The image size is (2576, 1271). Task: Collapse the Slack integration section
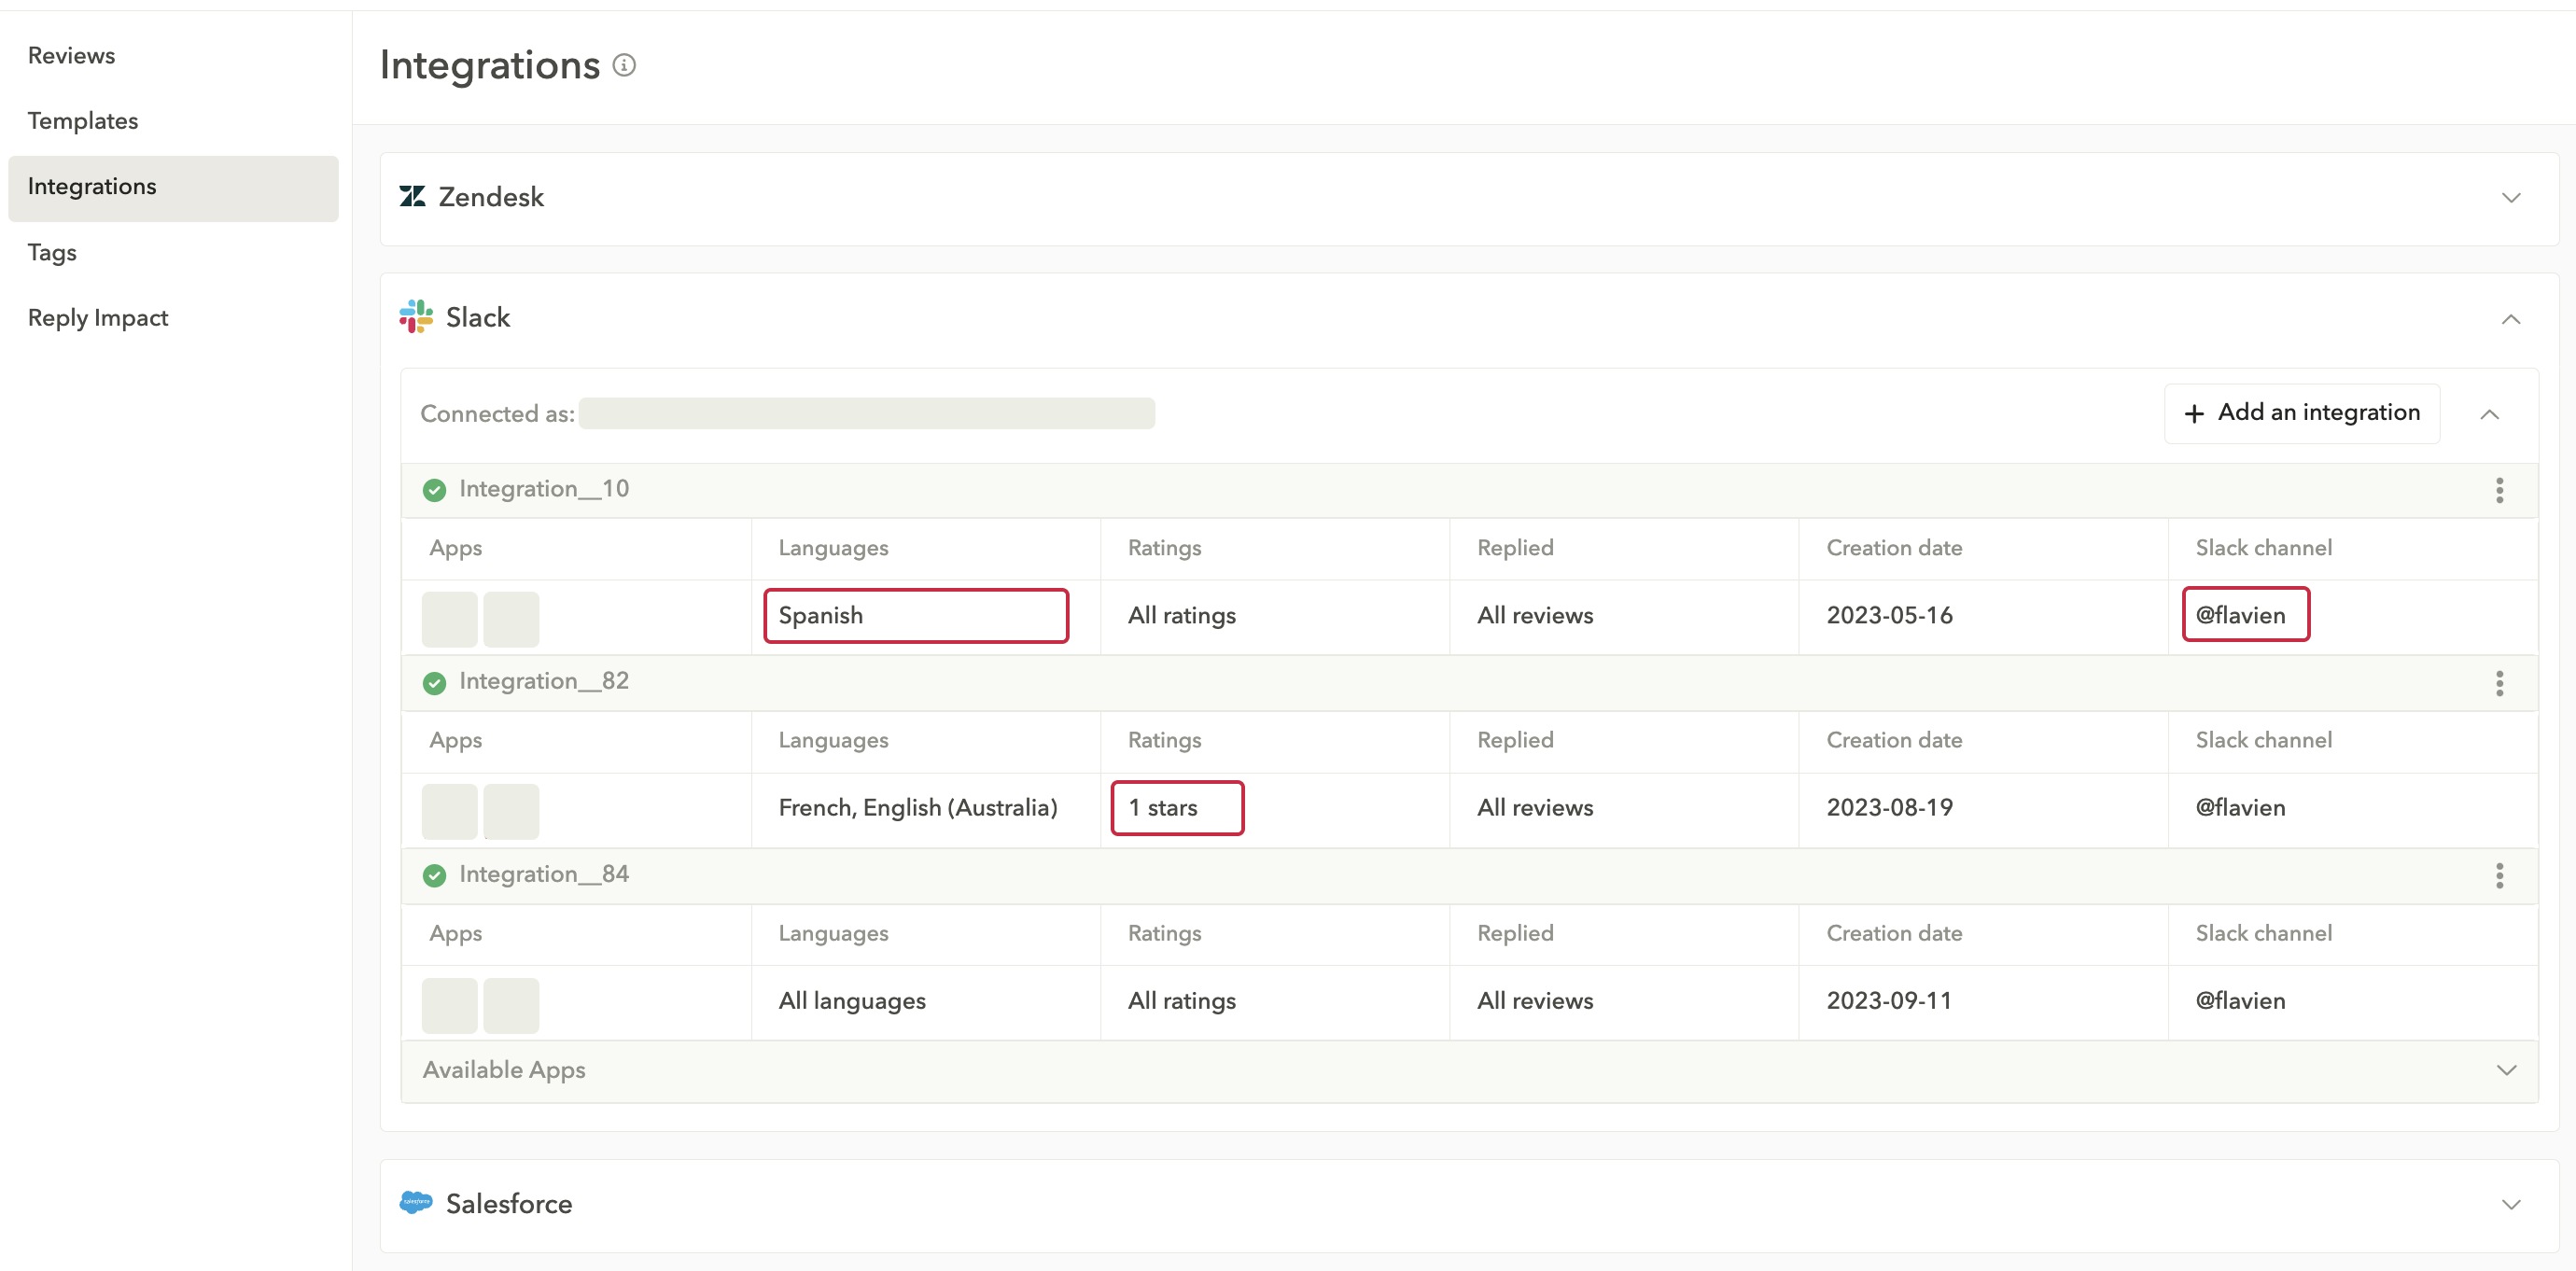coord(2511,320)
